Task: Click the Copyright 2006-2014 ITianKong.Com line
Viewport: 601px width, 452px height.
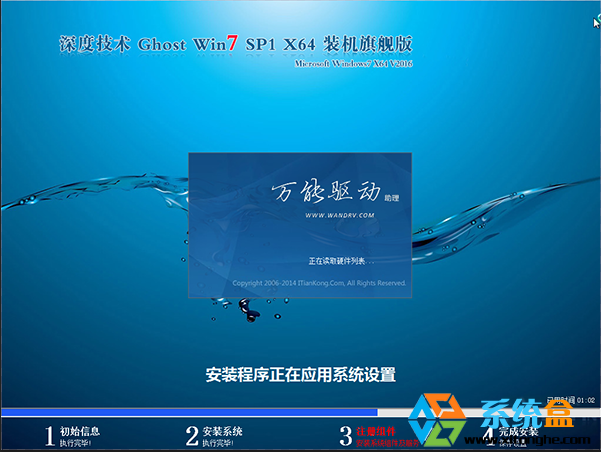Action: (319, 283)
